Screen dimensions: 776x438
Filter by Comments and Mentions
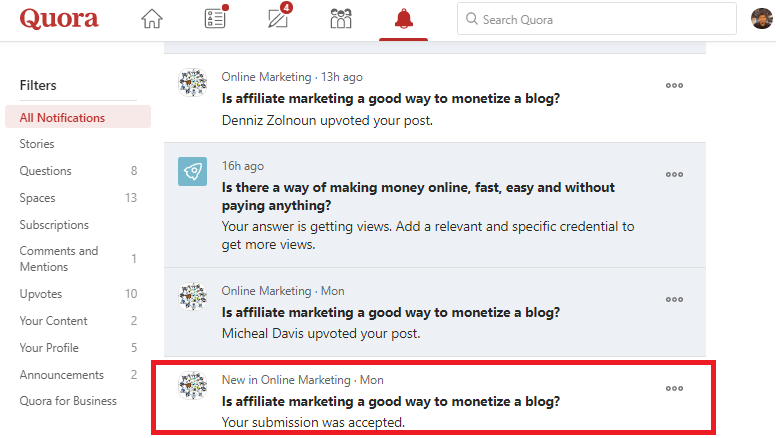(x=78, y=259)
